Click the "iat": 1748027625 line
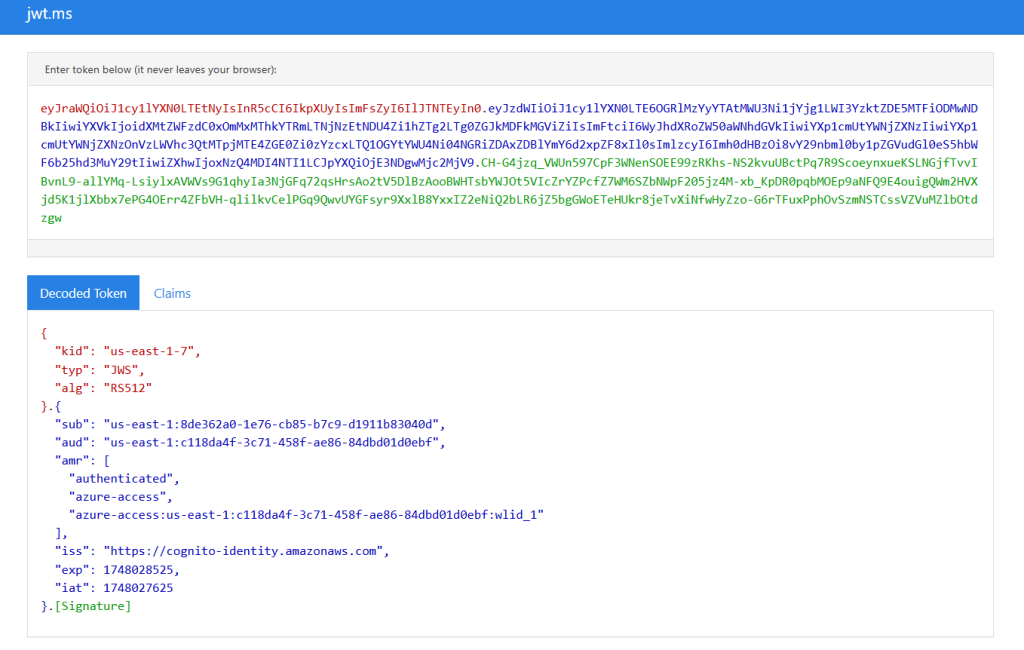Image resolution: width=1024 pixels, height=650 pixels. [x=114, y=588]
